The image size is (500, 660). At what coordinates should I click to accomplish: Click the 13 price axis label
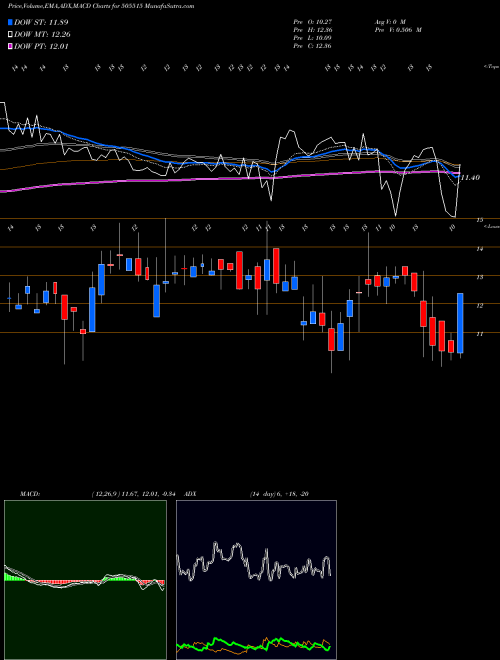coord(479,277)
